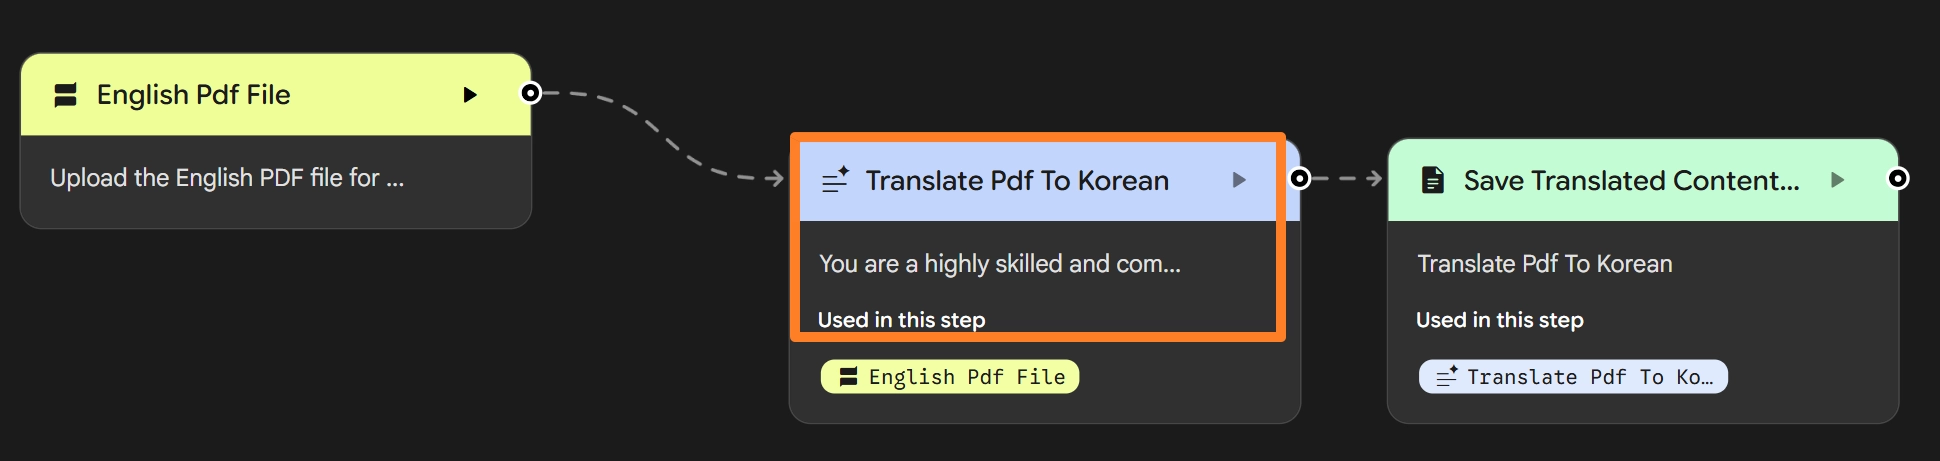Image resolution: width=1940 pixels, height=461 pixels.
Task: Click the generate icon on Translate Pdf To Korean
Action: pos(835,180)
